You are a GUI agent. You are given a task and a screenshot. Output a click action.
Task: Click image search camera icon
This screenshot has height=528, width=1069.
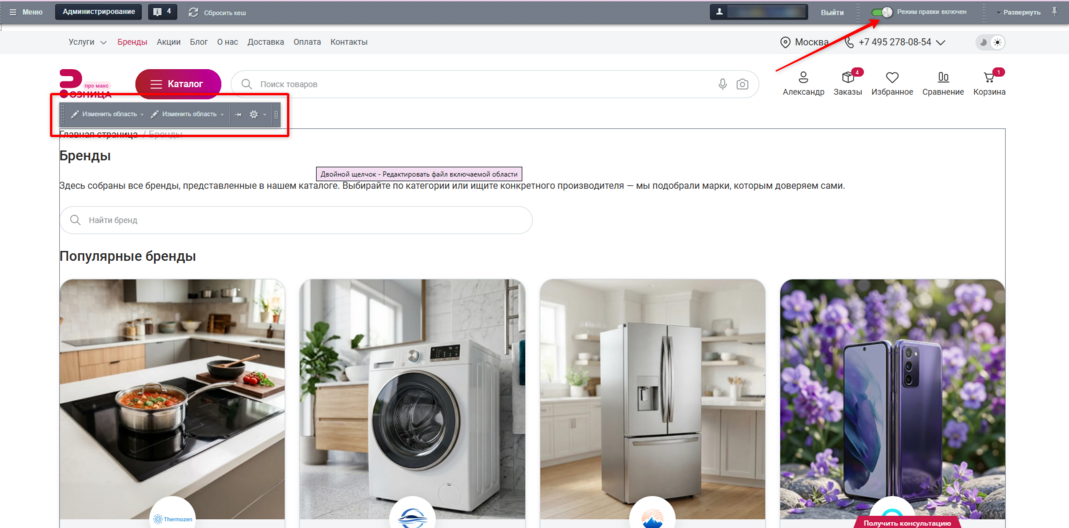point(742,85)
